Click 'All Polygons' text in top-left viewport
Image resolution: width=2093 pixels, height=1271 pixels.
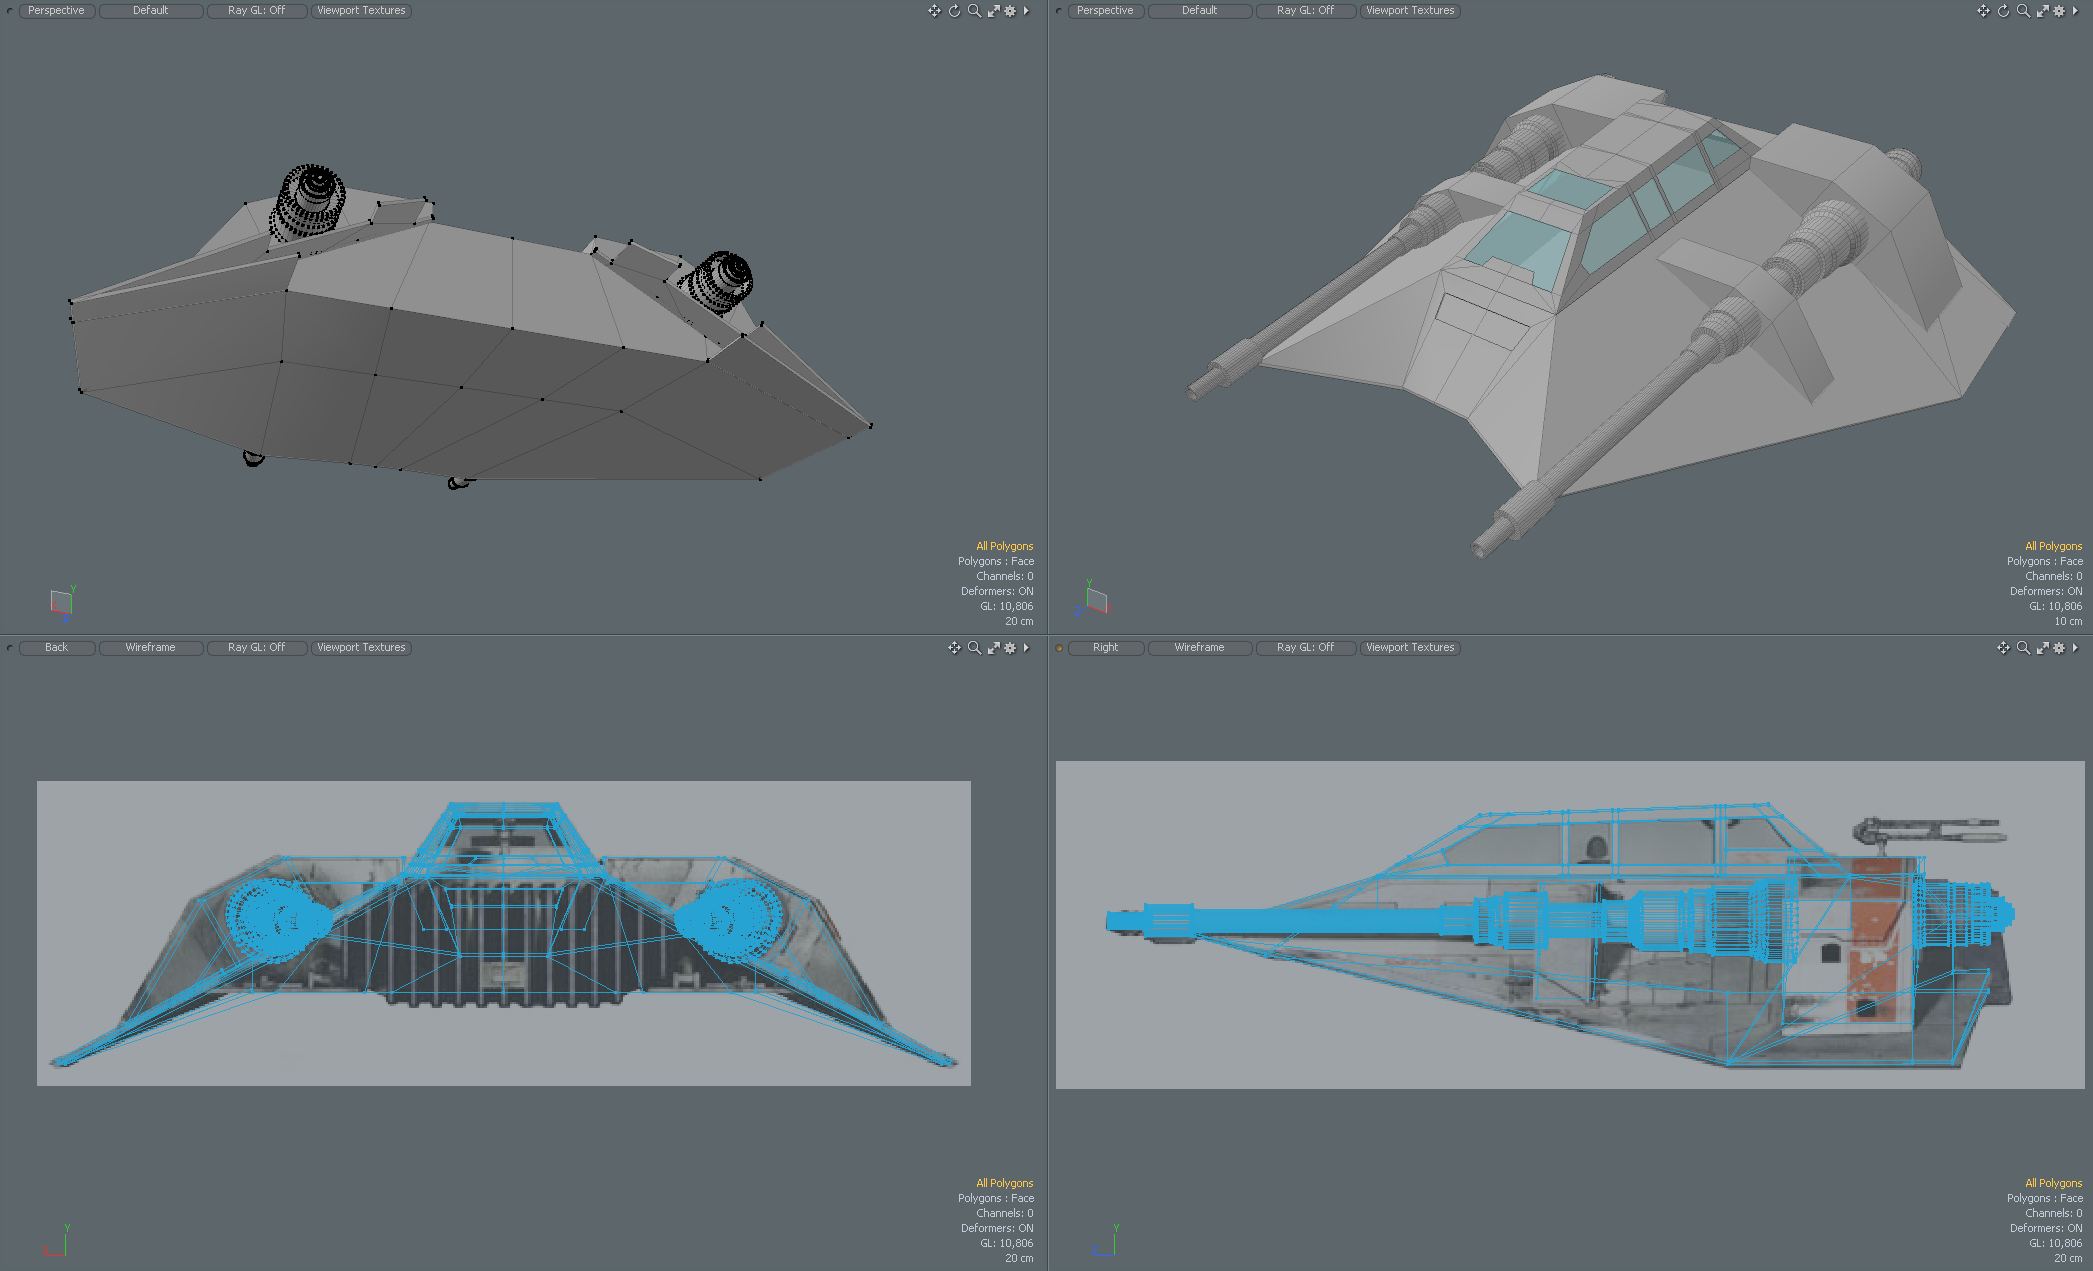(x=1004, y=546)
